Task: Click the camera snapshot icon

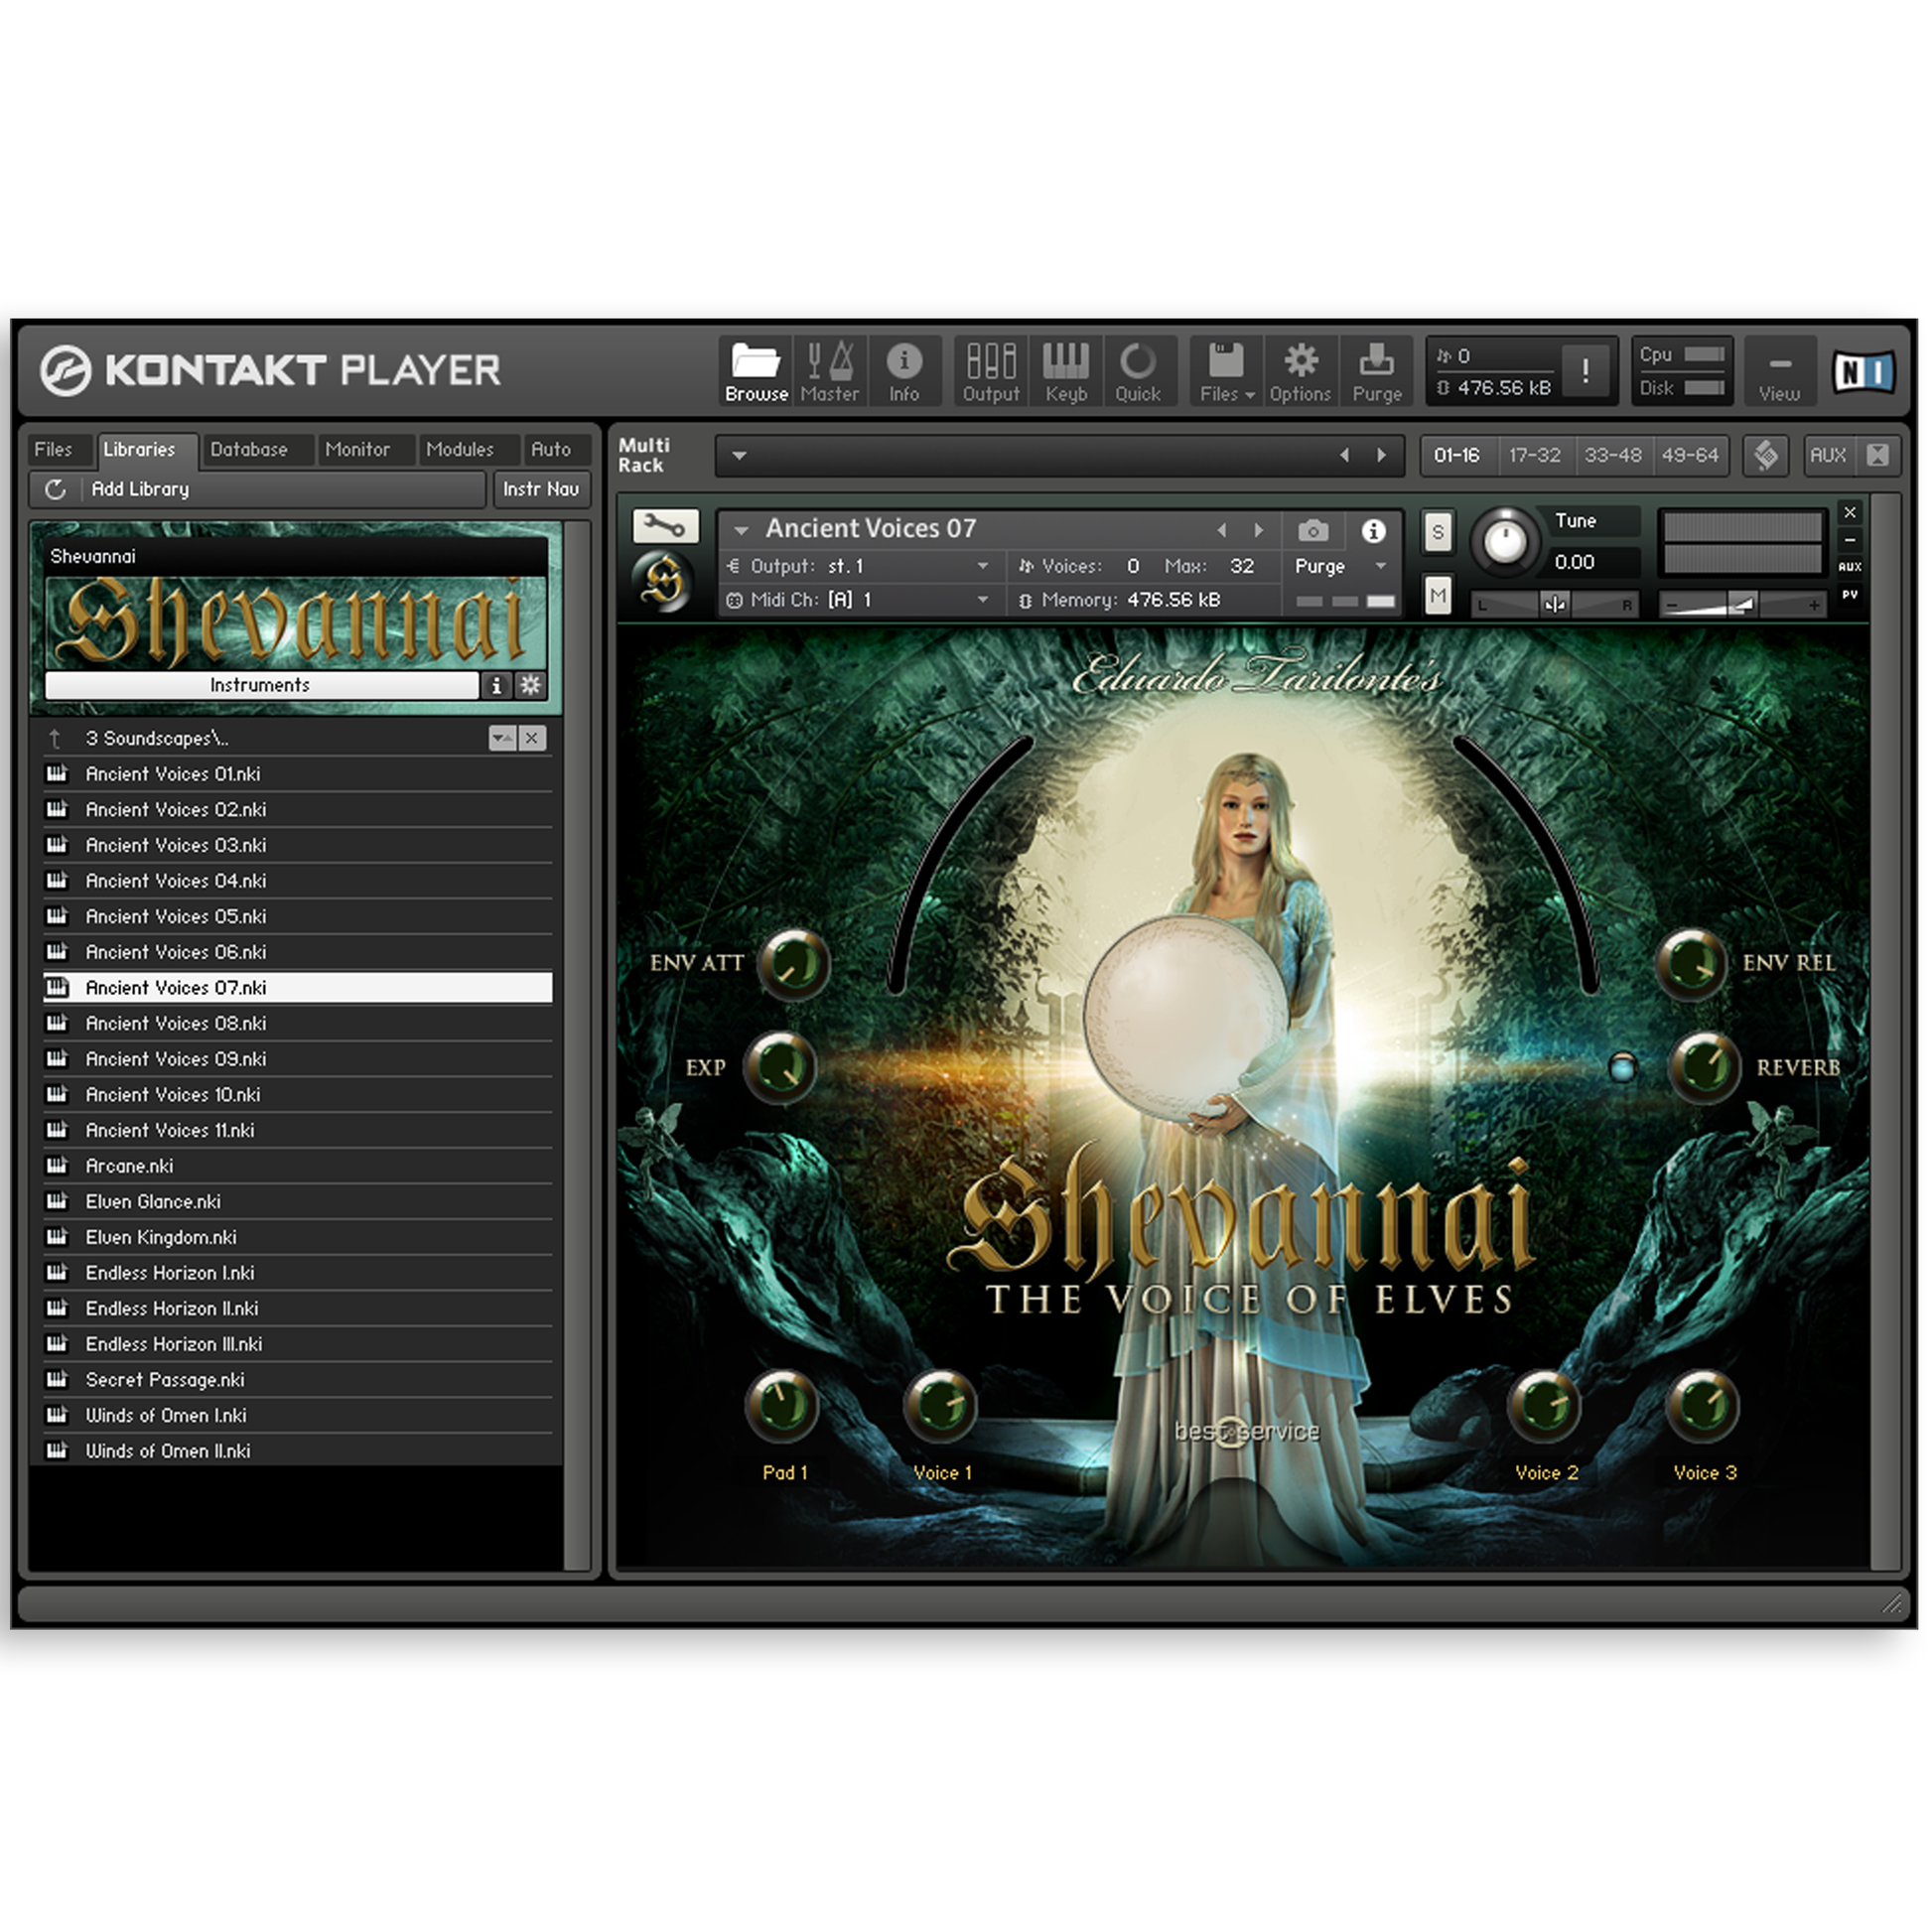Action: (x=1313, y=530)
